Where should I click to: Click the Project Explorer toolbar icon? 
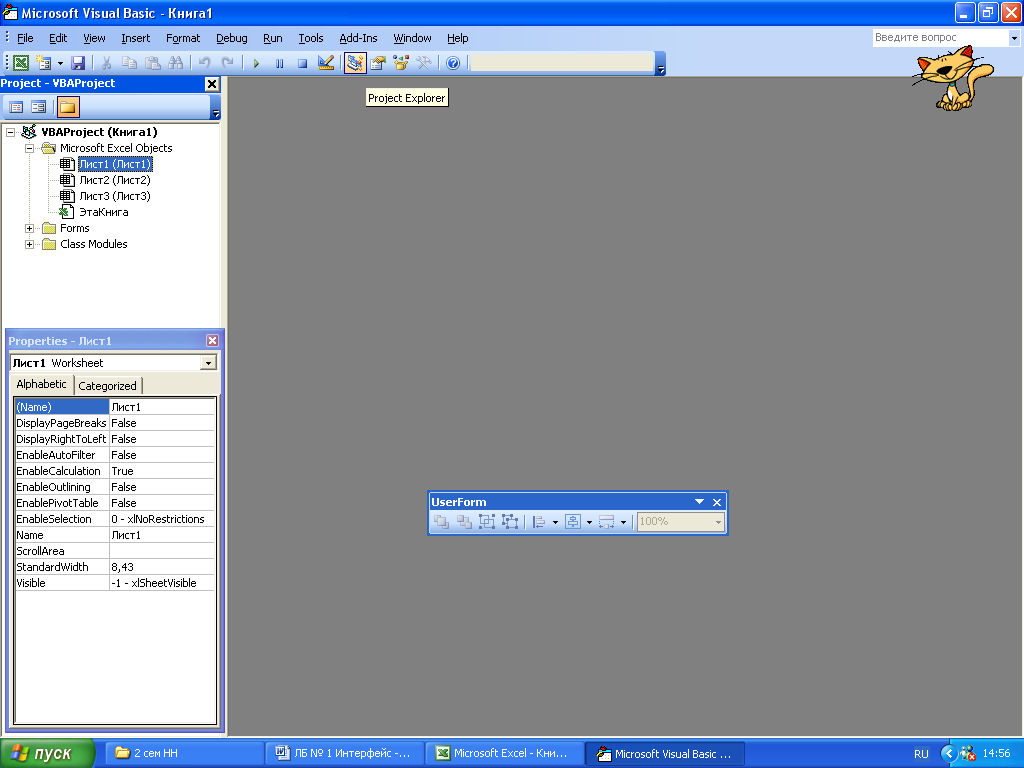tap(355, 63)
